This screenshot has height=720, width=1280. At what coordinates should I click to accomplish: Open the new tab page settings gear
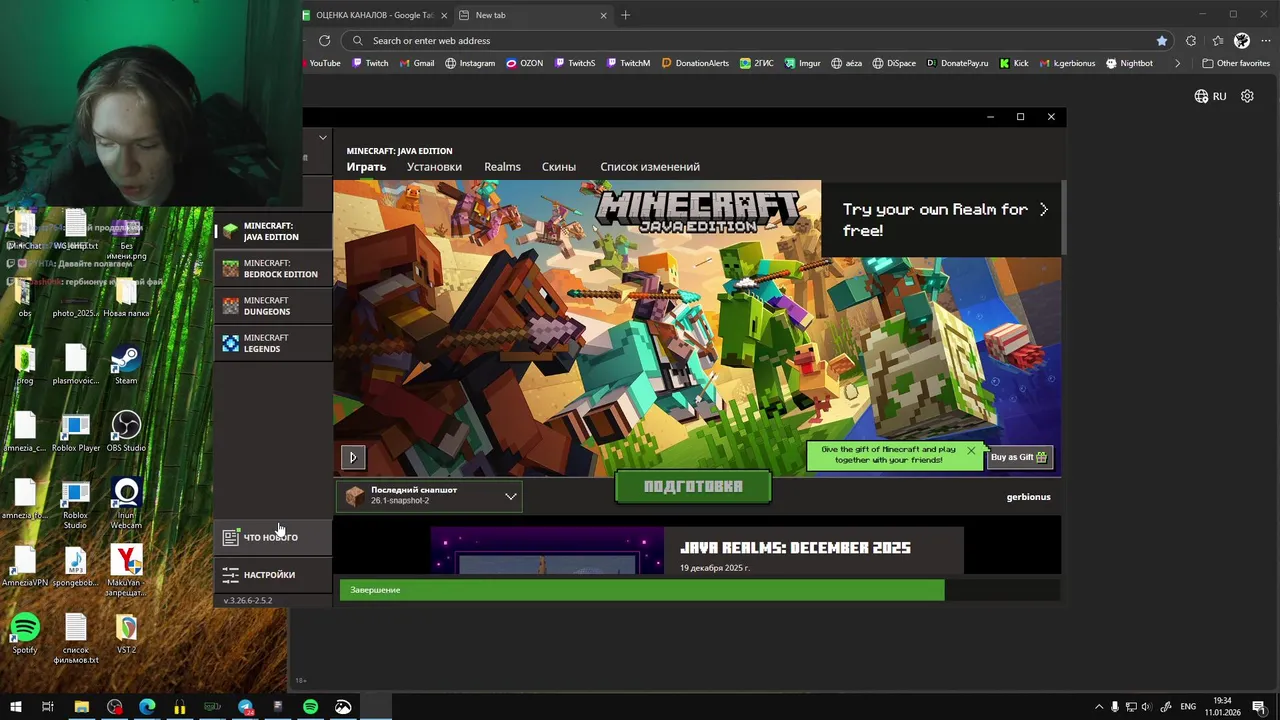[1247, 96]
